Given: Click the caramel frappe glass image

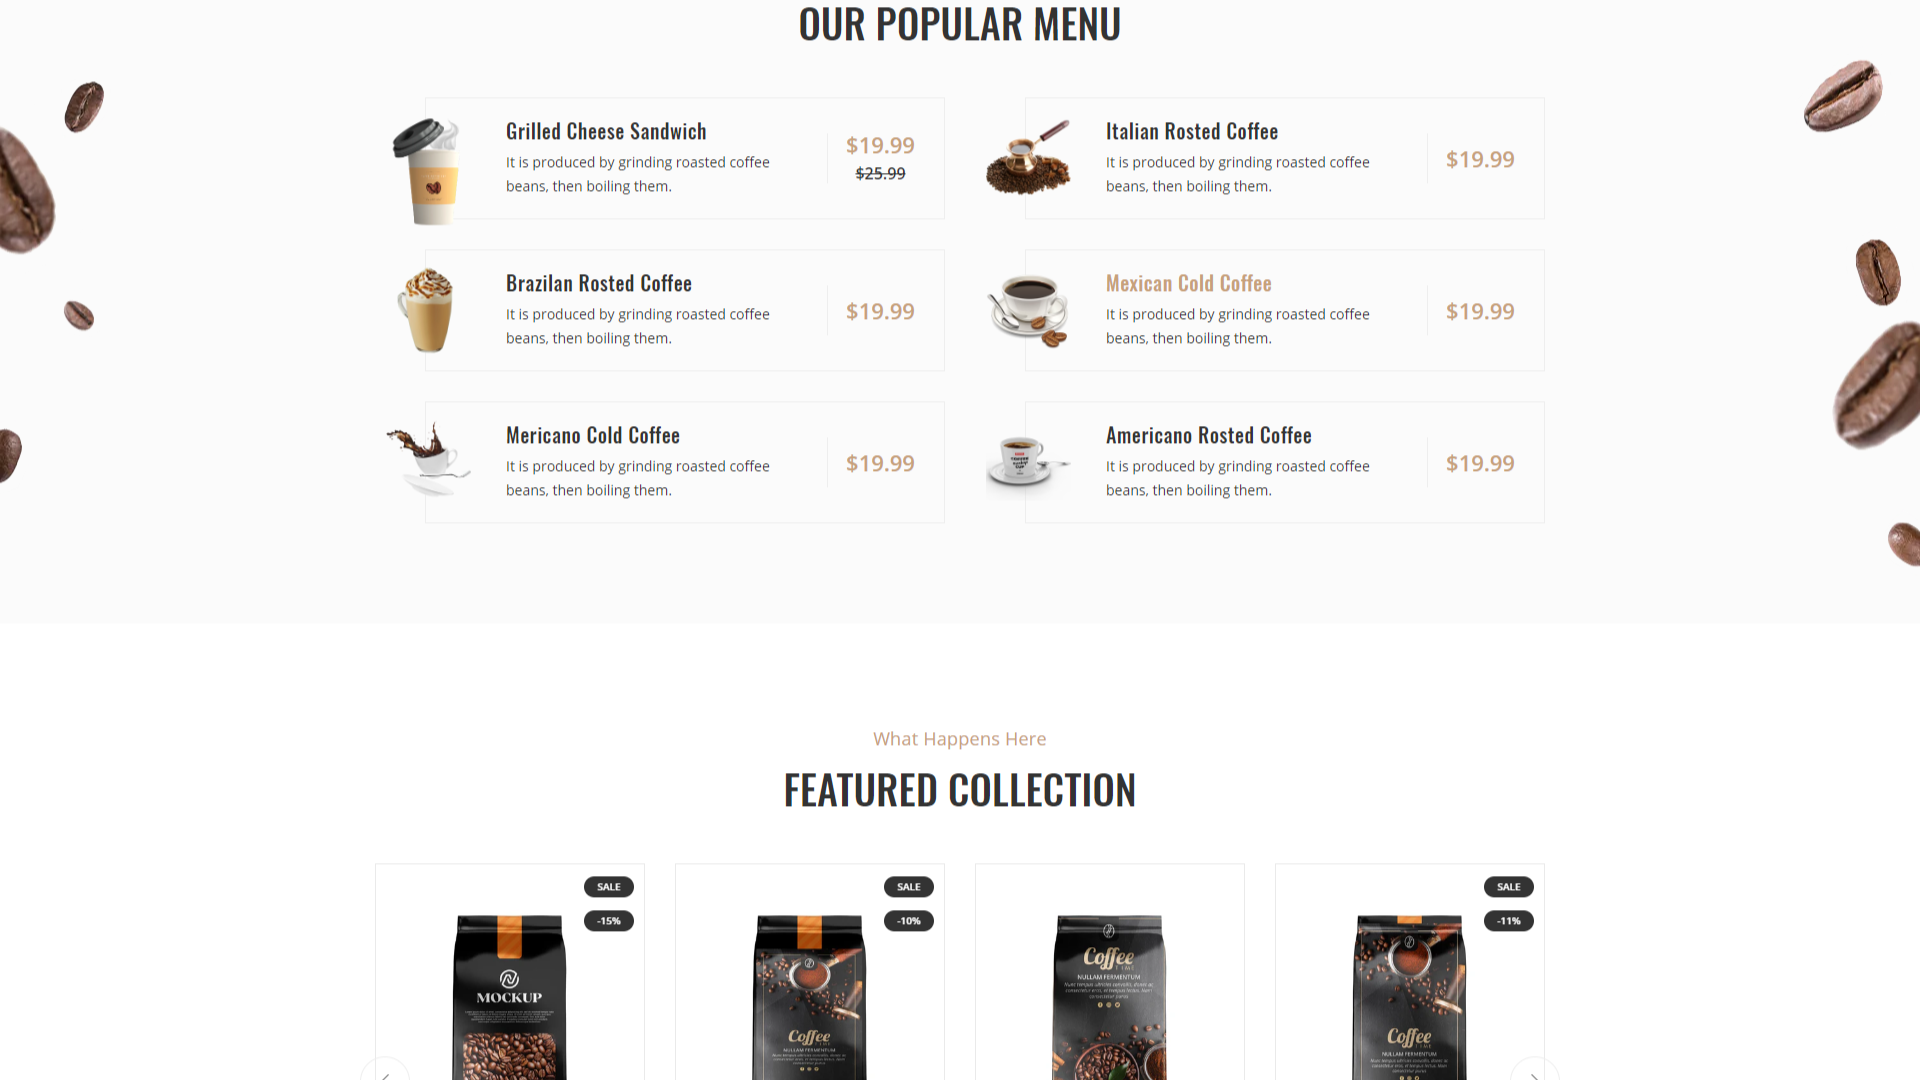Looking at the screenshot, I should click(427, 310).
